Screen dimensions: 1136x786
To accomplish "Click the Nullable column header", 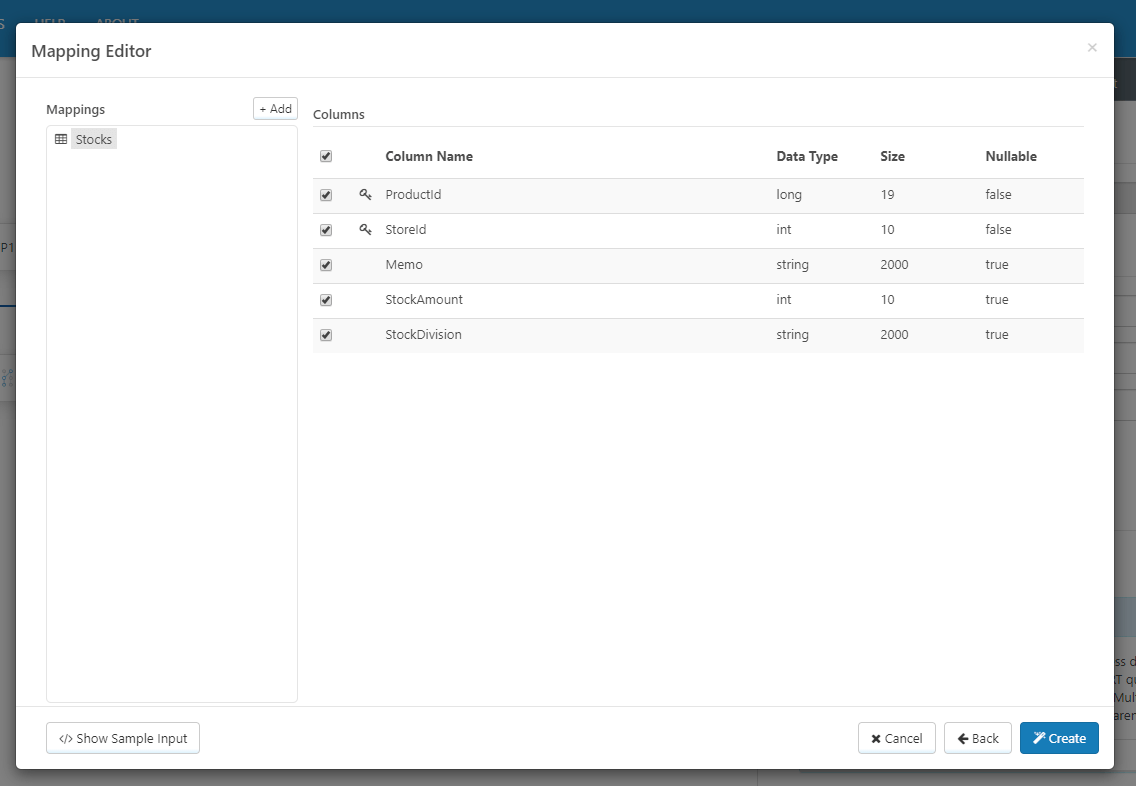I will [1011, 156].
